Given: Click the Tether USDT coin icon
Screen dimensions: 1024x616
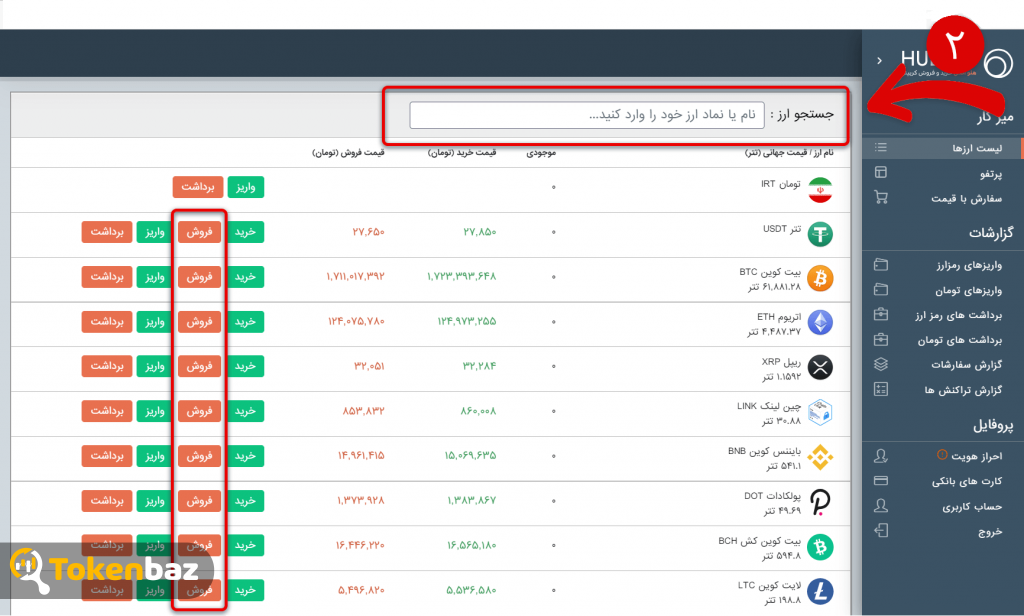Looking at the screenshot, I should point(820,234).
